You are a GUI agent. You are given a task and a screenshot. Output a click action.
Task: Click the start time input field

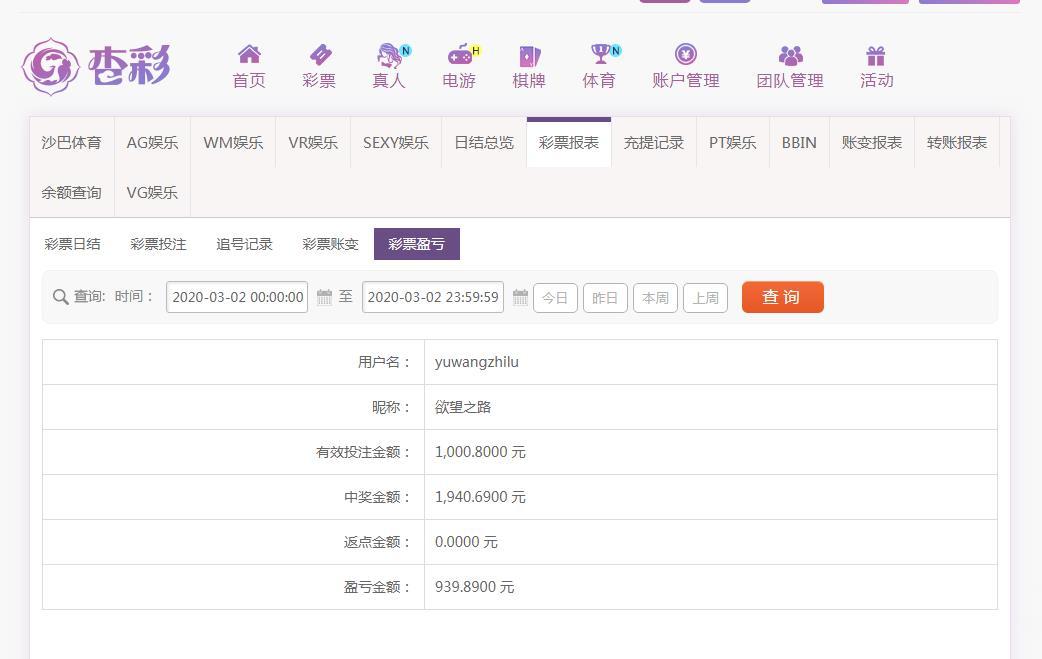click(x=237, y=297)
